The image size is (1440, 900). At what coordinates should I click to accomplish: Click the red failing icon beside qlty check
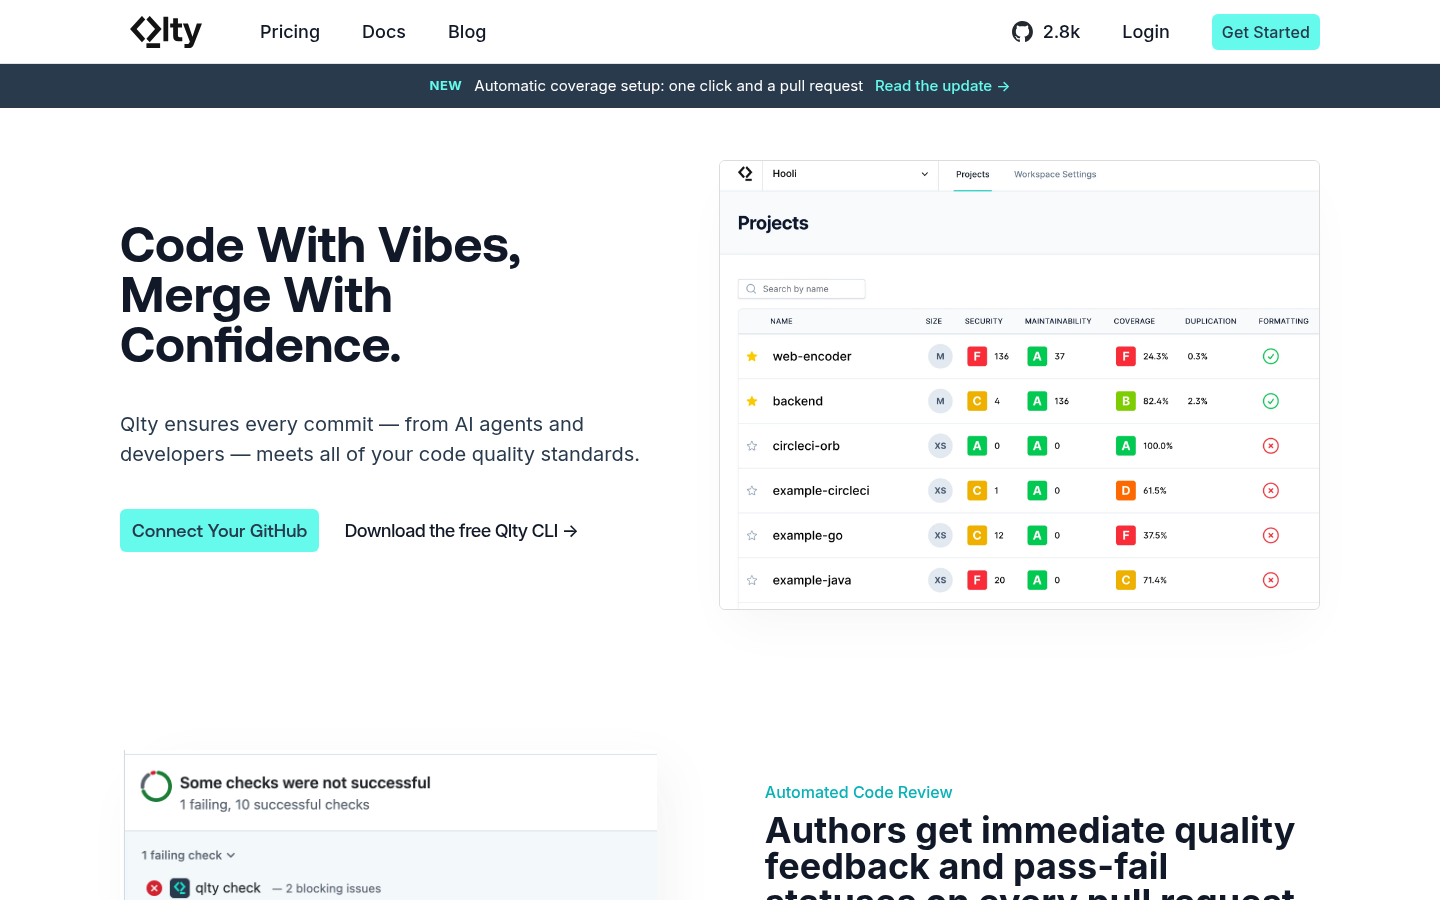coord(154,888)
